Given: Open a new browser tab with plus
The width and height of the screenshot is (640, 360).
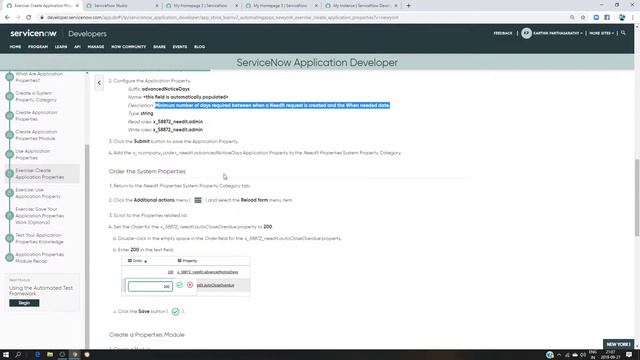Looking at the screenshot, I should click(x=409, y=6).
